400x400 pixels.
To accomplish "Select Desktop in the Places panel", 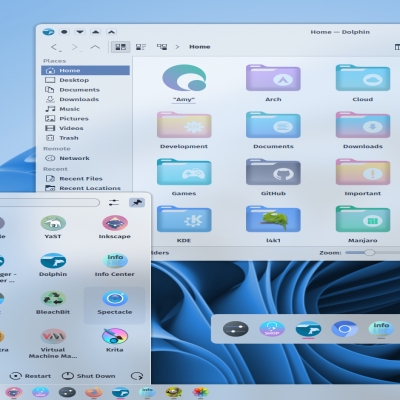I will [x=85, y=80].
